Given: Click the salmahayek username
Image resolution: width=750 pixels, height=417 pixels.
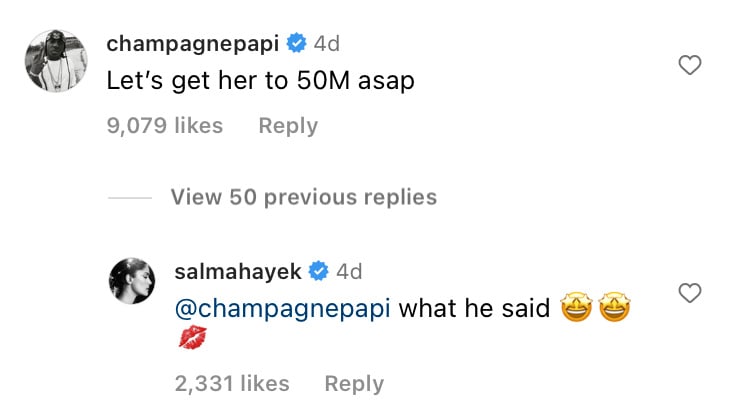Looking at the screenshot, I should (237, 271).
